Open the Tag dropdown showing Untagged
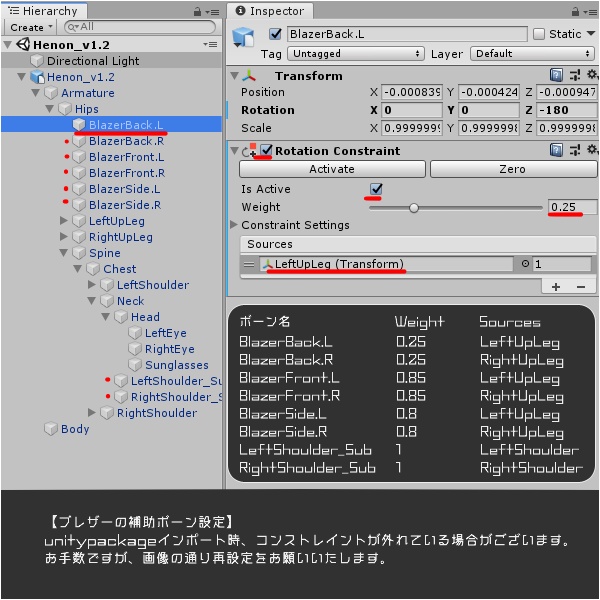 [356, 54]
